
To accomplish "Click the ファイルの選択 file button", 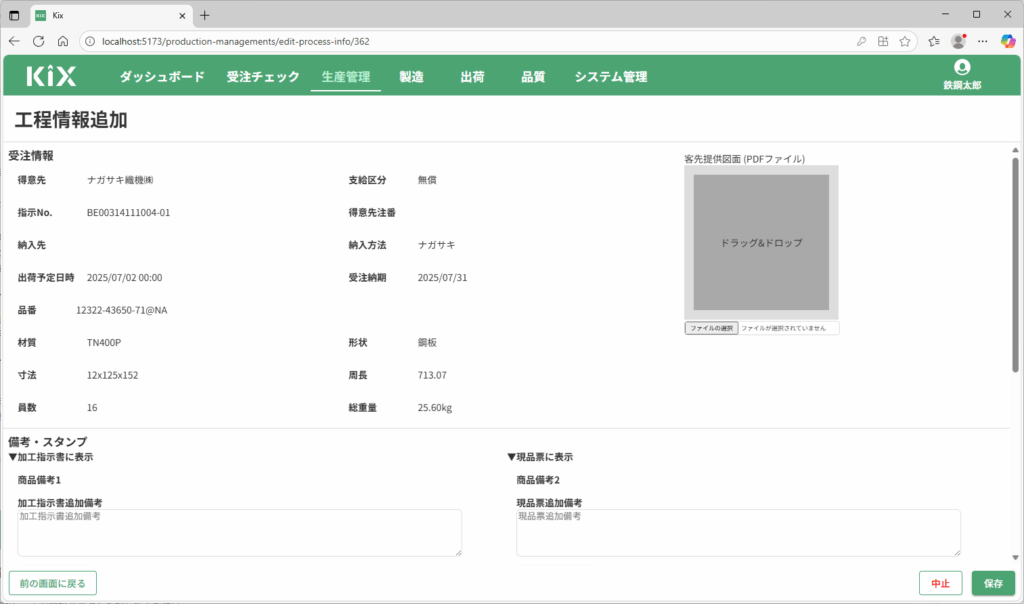I will [711, 328].
